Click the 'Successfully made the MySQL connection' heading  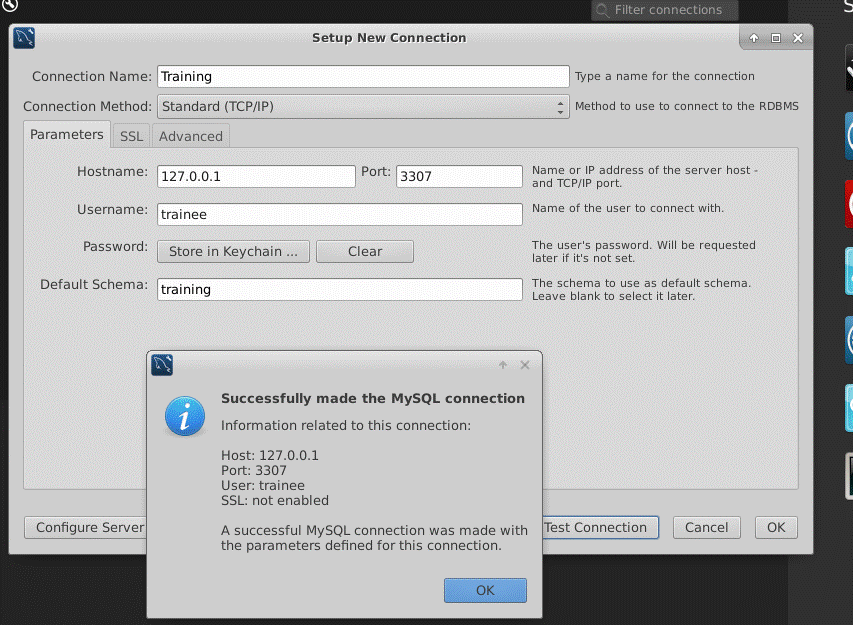pos(373,399)
